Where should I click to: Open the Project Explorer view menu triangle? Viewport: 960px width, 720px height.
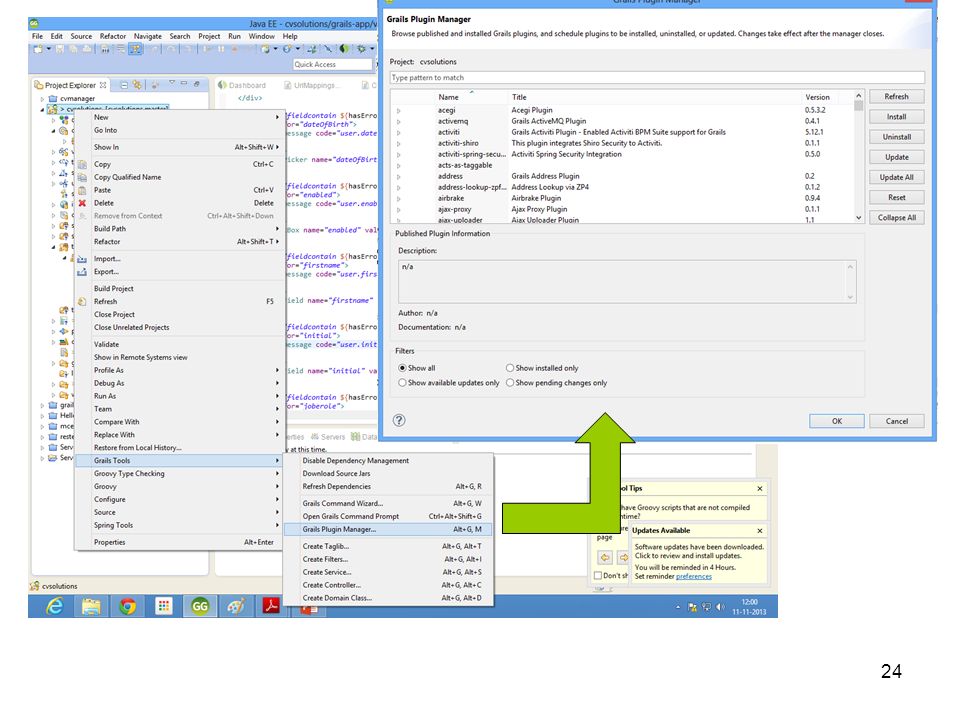tap(172, 83)
